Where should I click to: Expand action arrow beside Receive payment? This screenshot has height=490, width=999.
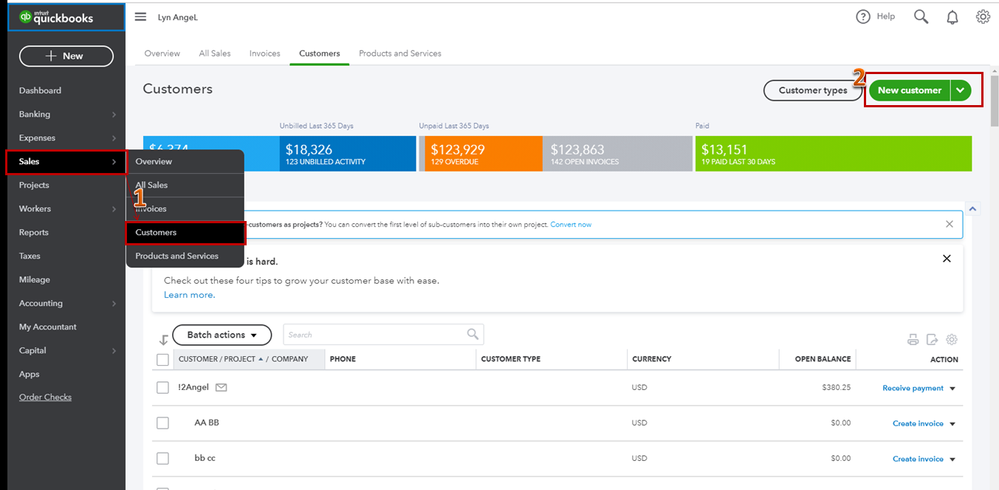pos(953,388)
